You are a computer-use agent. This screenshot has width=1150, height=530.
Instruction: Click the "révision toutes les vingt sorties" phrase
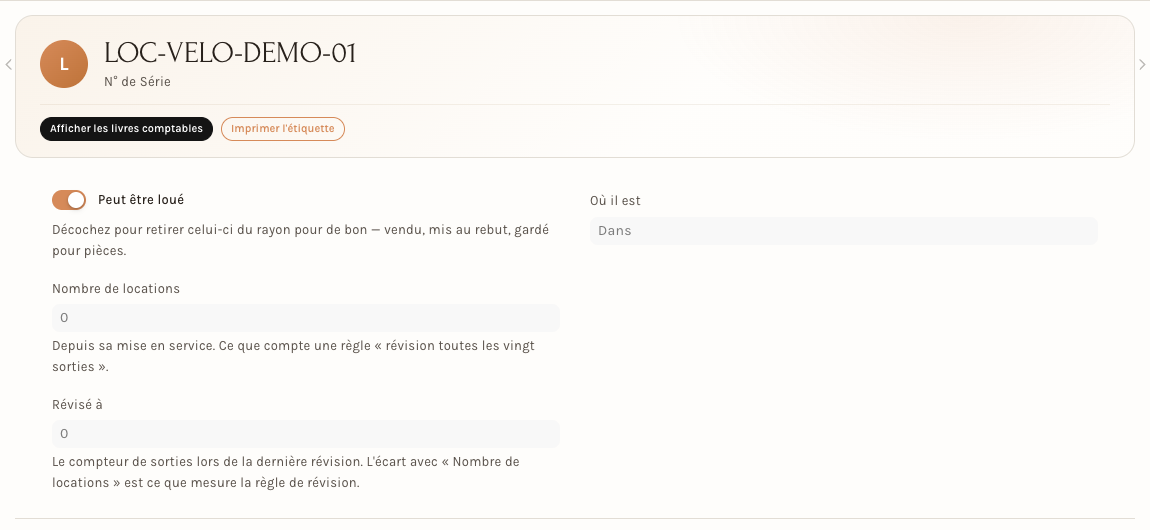293,356
